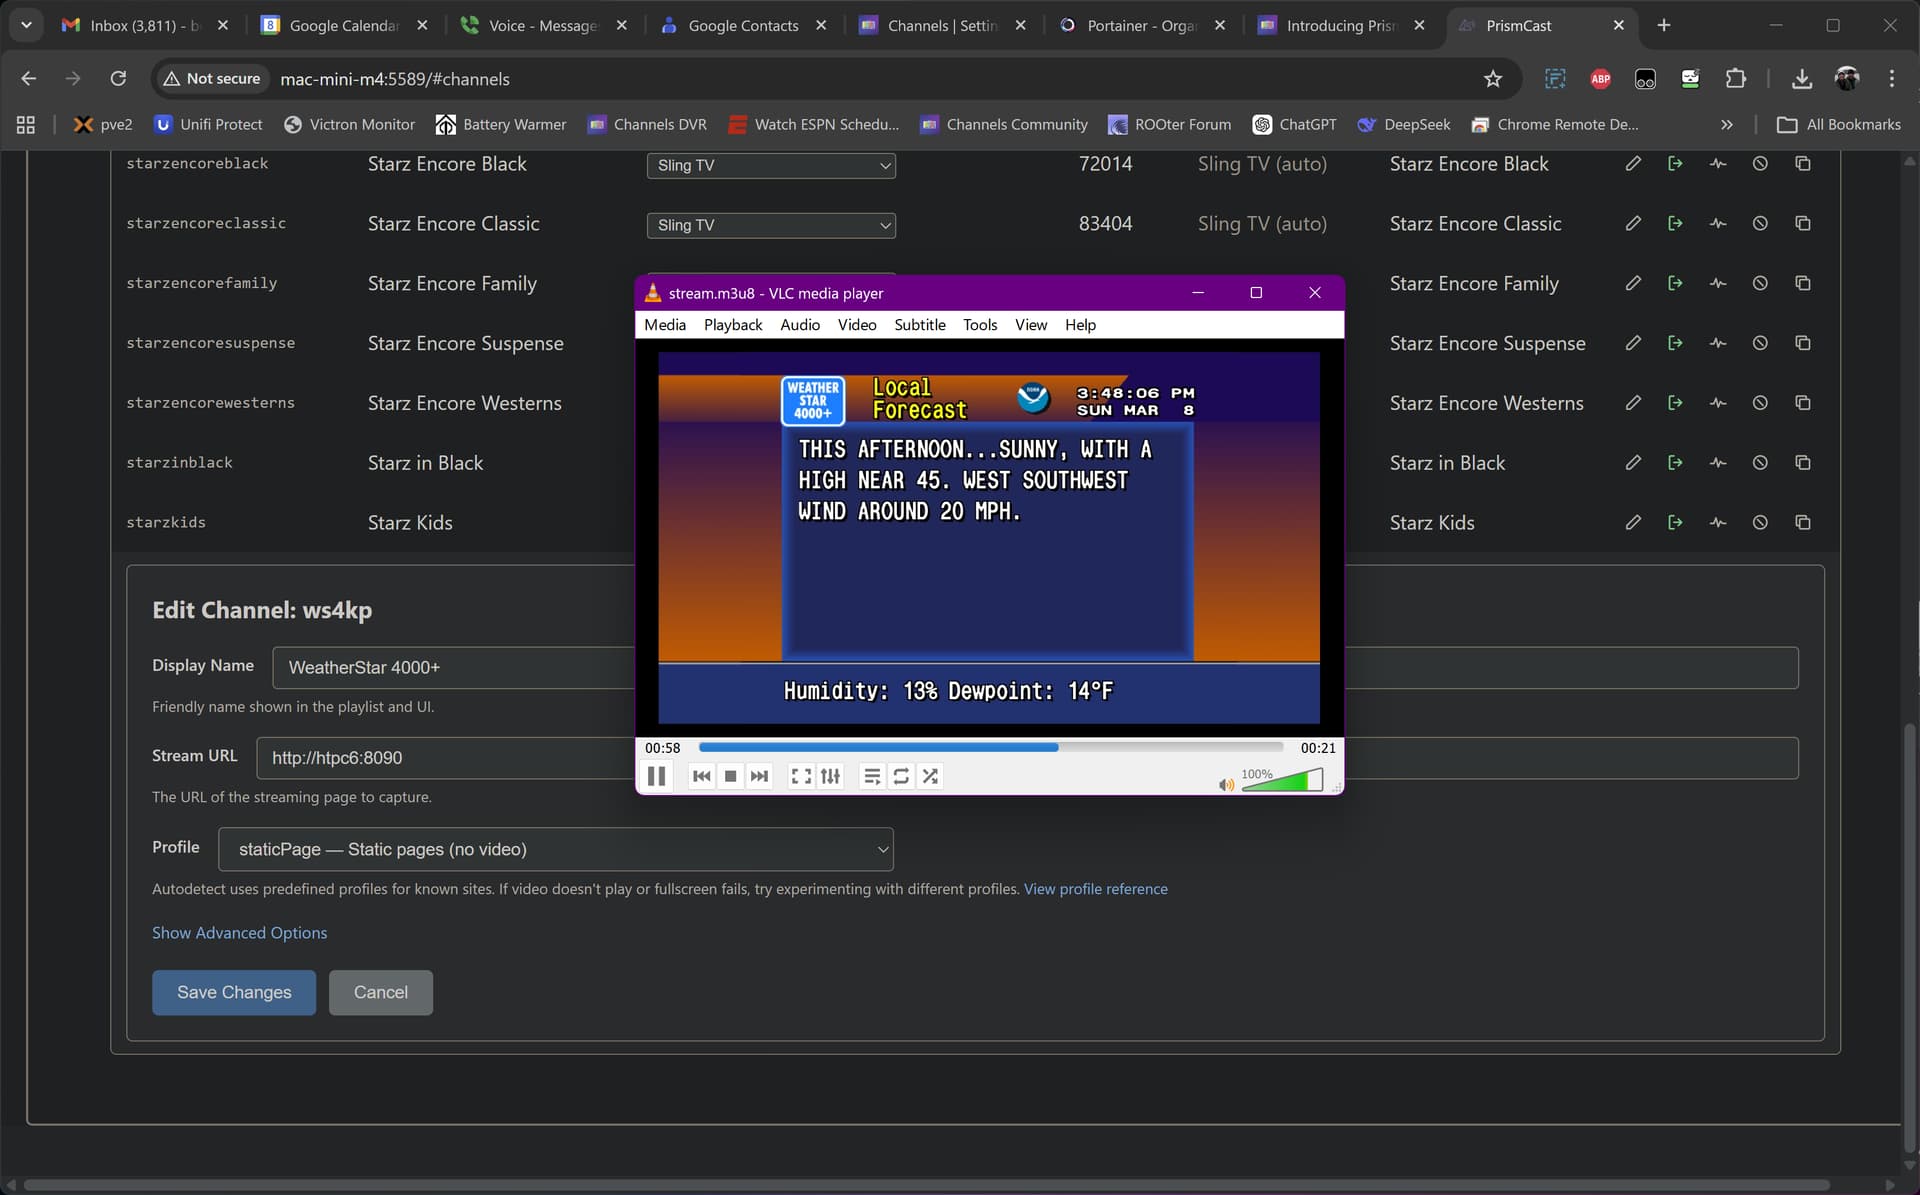Open Sling TV dropdown for Starz Encore Classic
Viewport: 1920px width, 1195px height.
coord(771,225)
